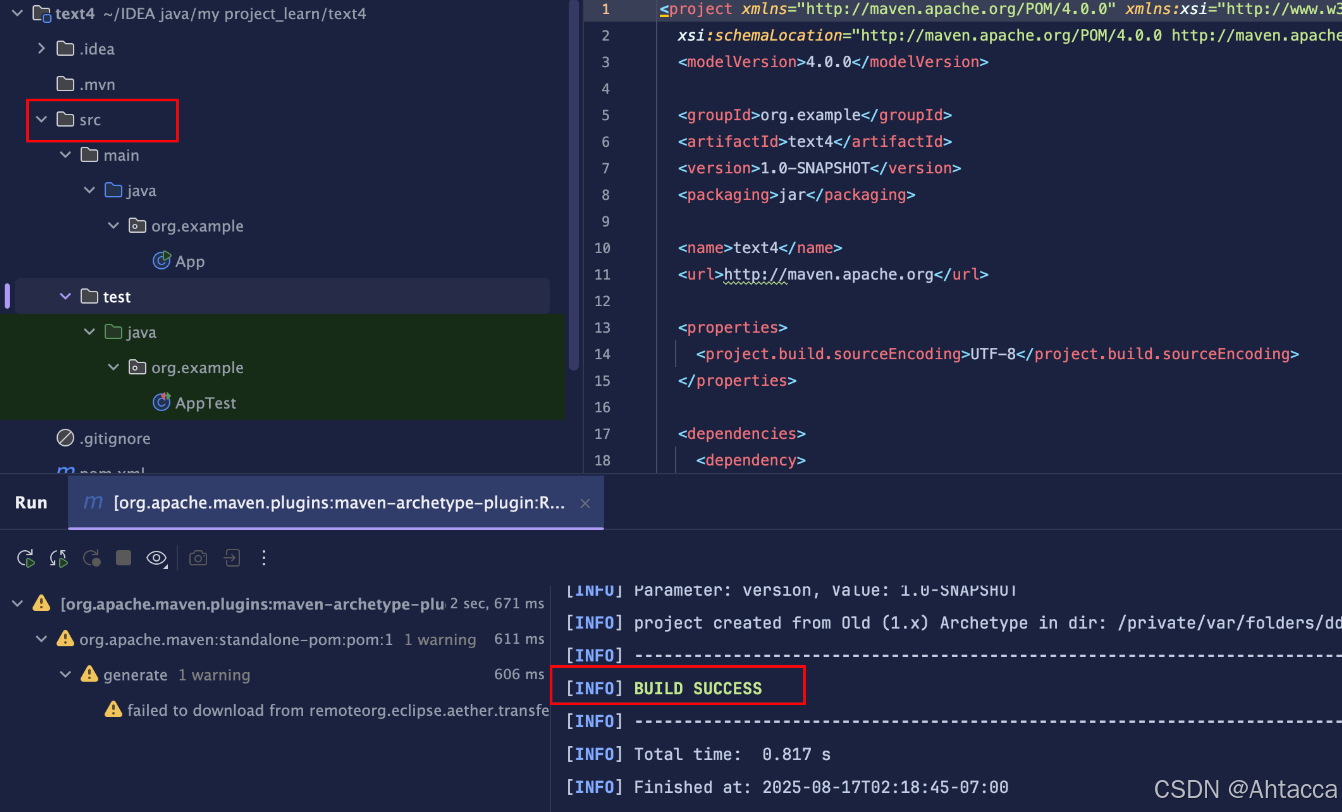Image resolution: width=1342 pixels, height=812 pixels.
Task: Click the opening dependencies tag line
Action: click(x=742, y=434)
